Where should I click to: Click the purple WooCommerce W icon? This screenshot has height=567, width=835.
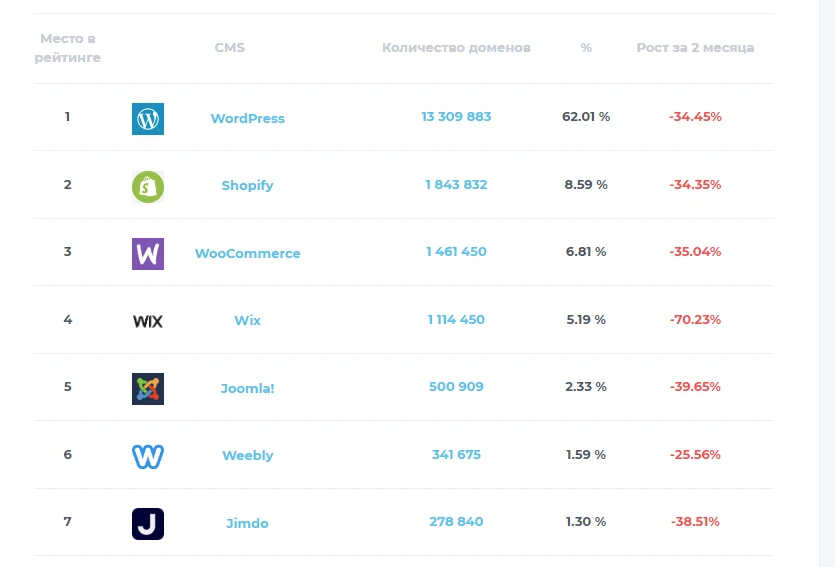pyautogui.click(x=148, y=254)
